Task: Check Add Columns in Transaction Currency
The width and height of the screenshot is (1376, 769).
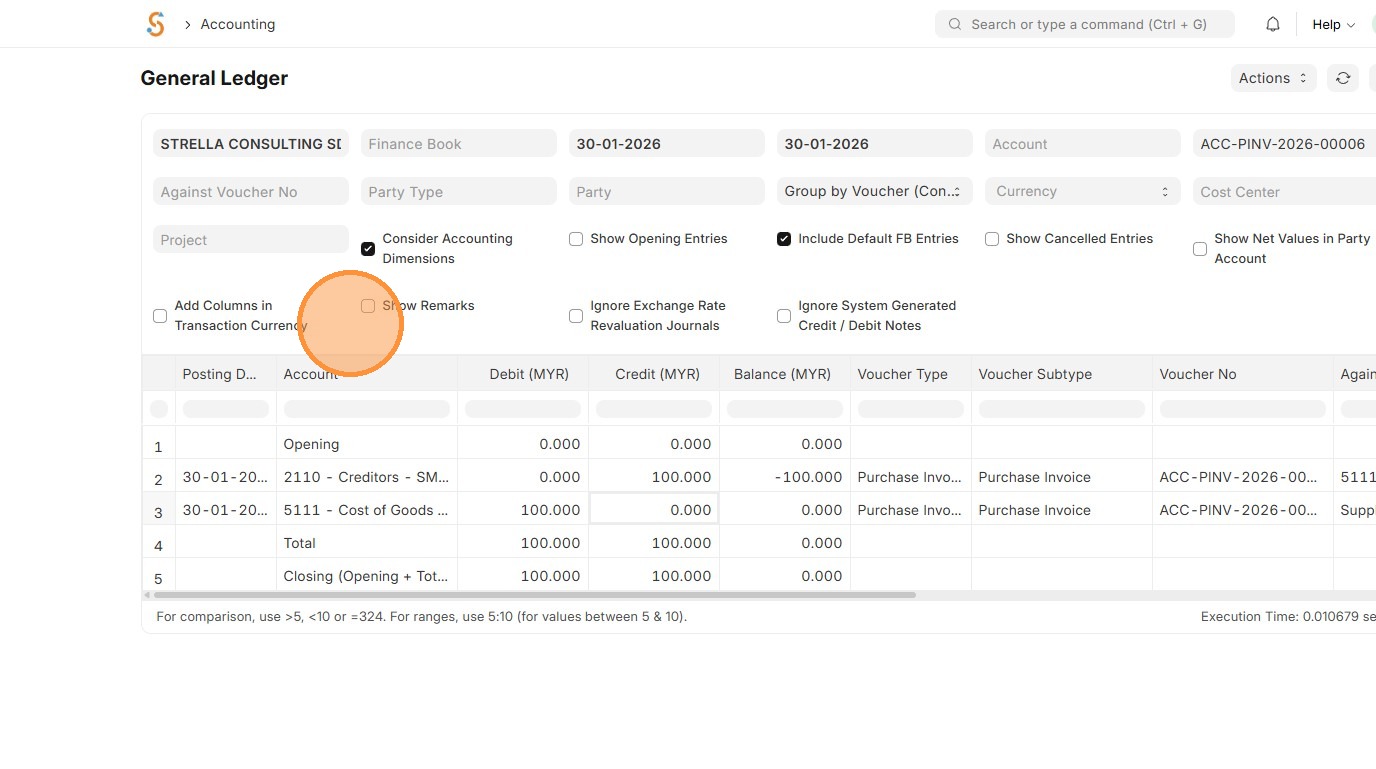Action: coord(160,316)
